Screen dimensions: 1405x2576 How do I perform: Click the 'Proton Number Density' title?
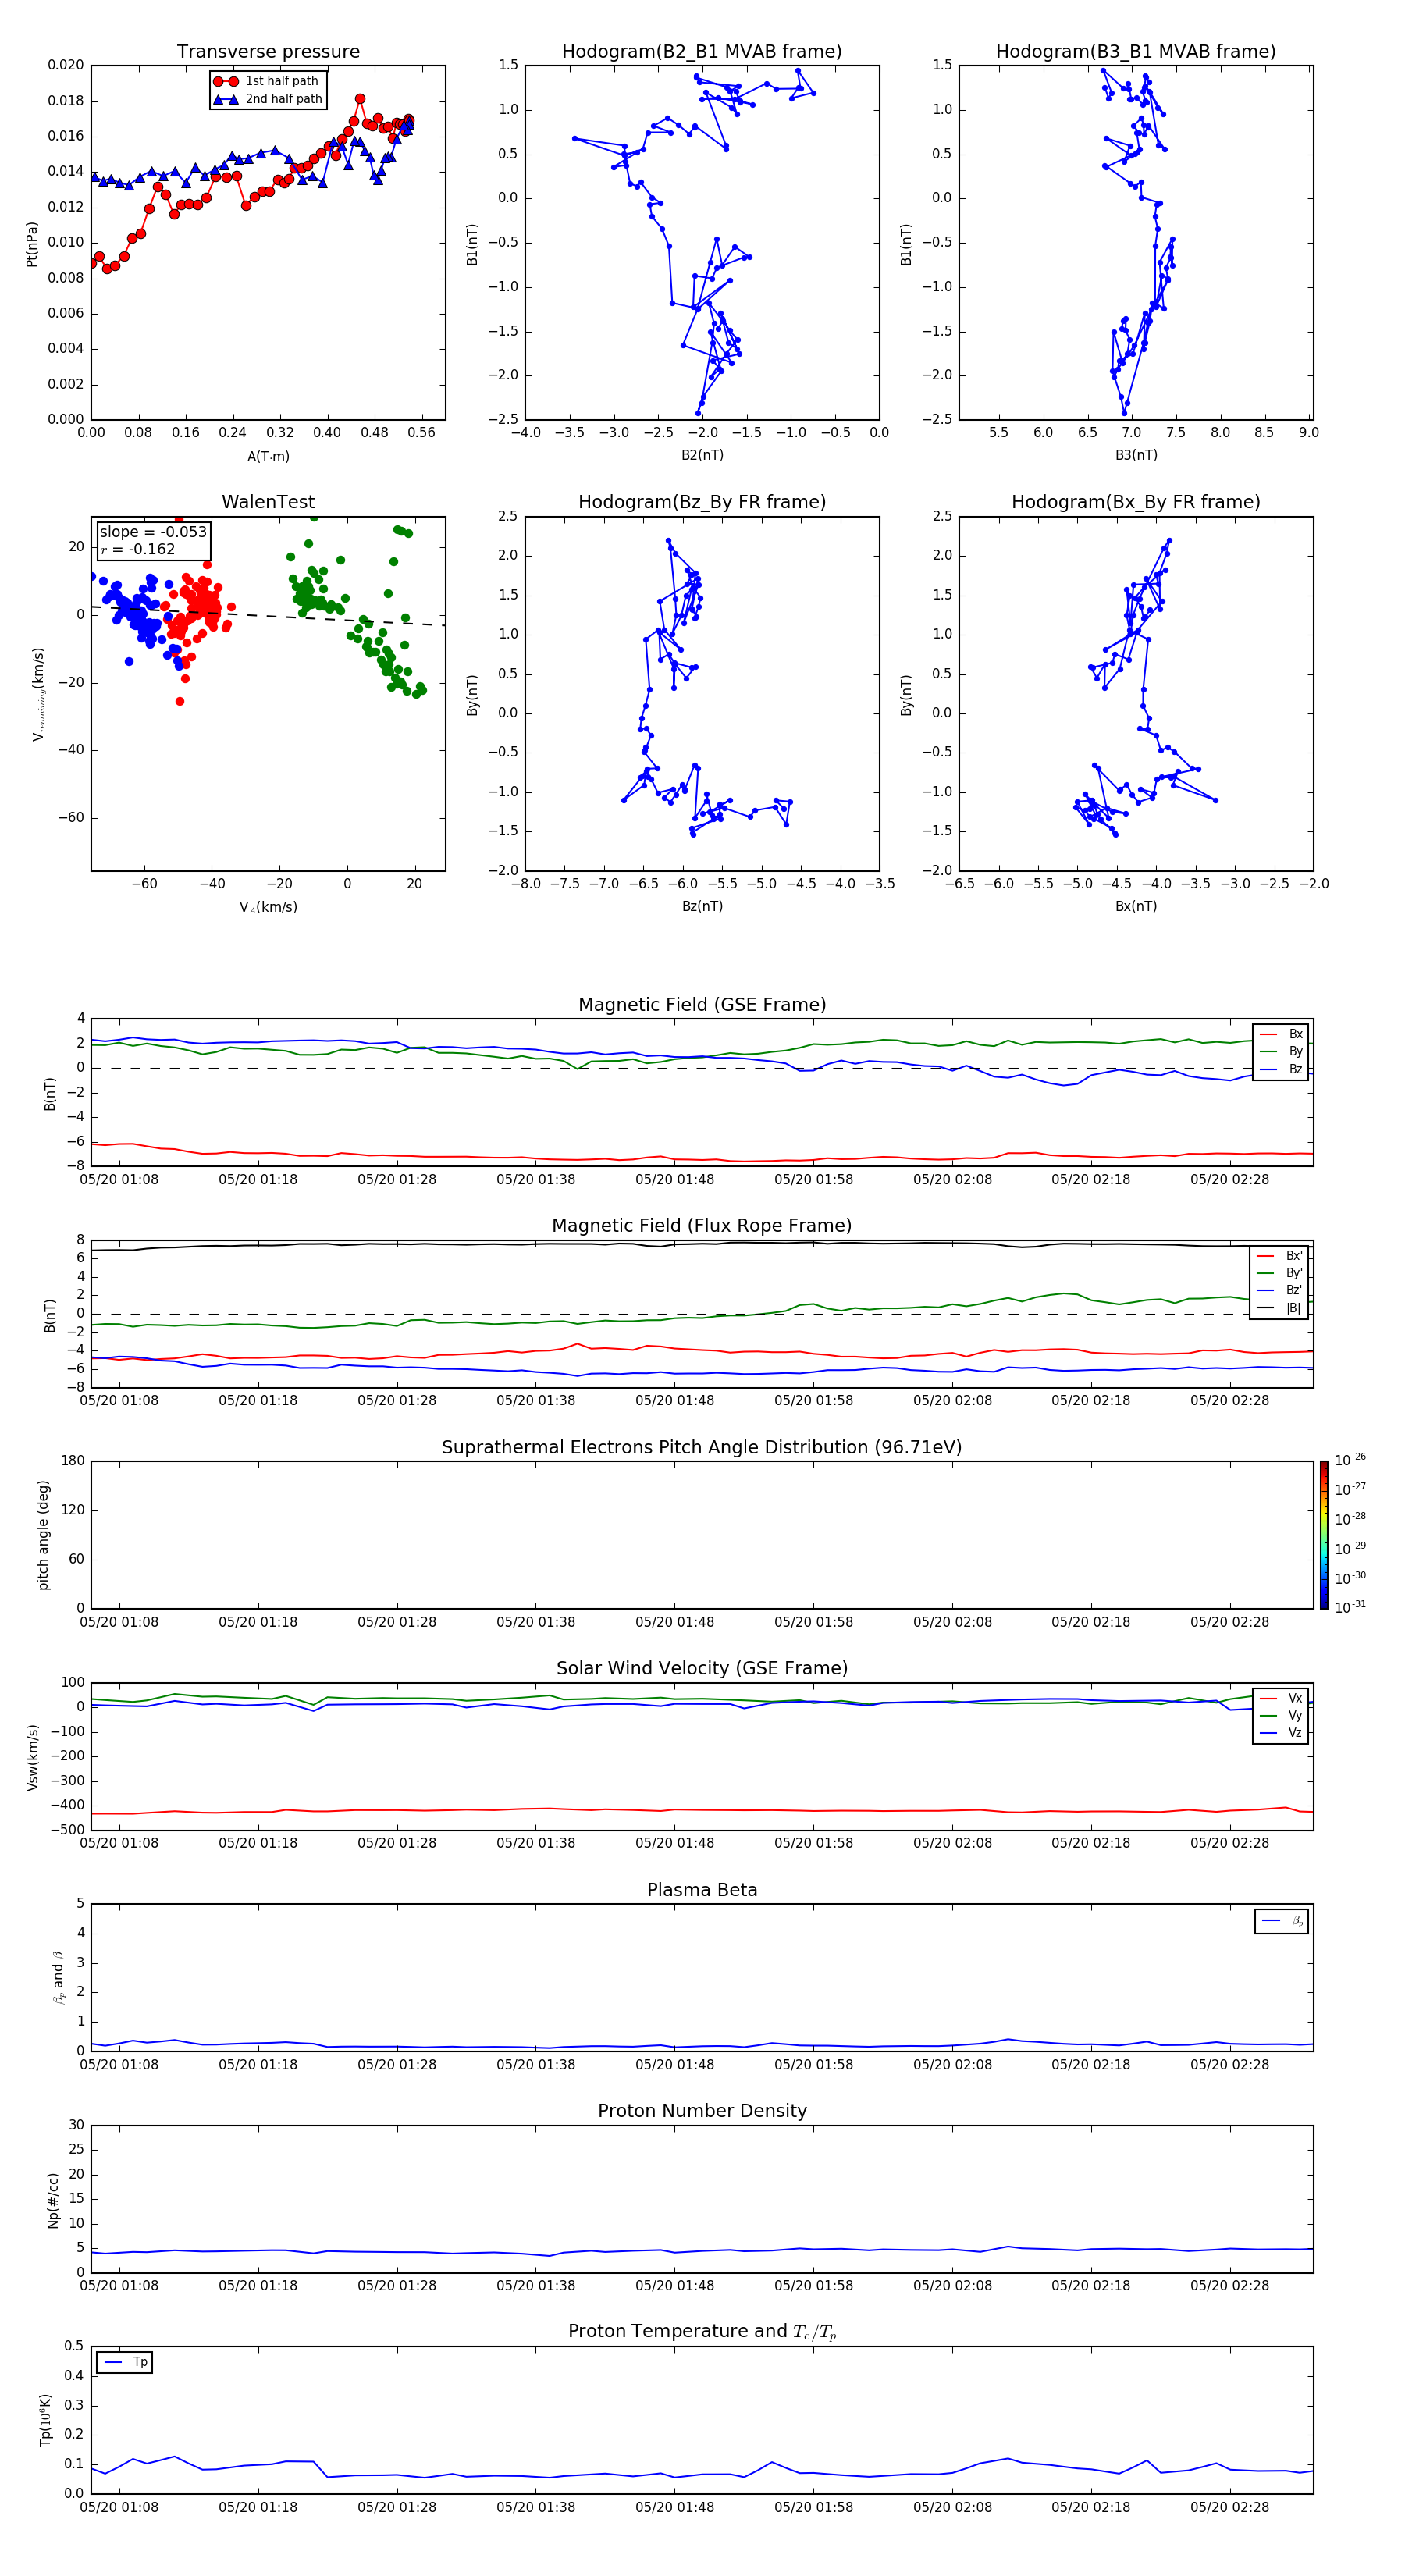pos(702,2111)
